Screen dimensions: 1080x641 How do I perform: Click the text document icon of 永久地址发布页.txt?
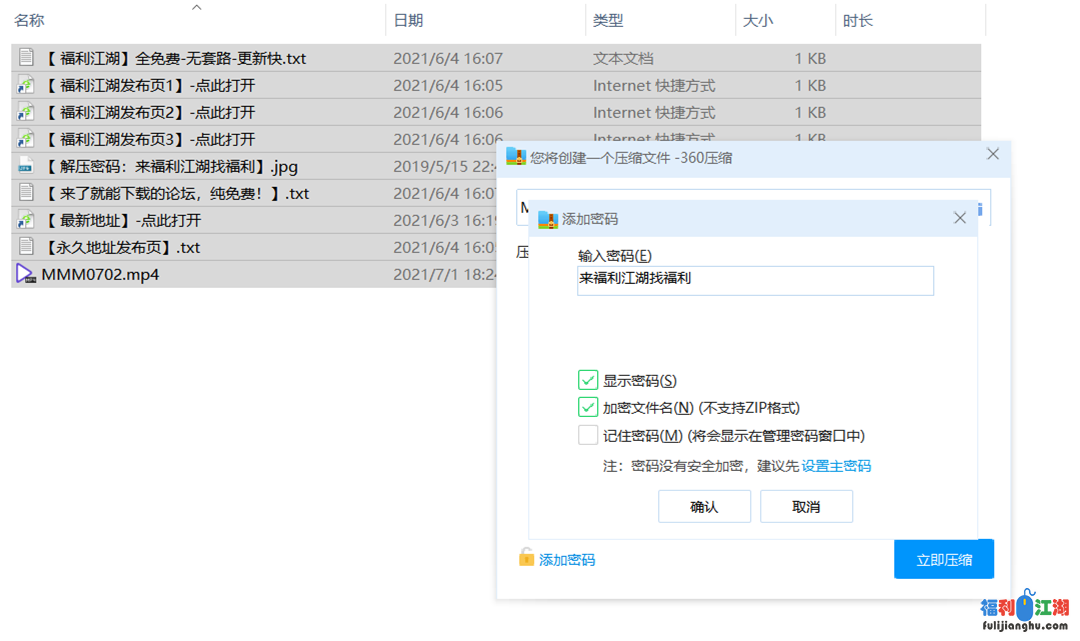pyautogui.click(x=25, y=246)
